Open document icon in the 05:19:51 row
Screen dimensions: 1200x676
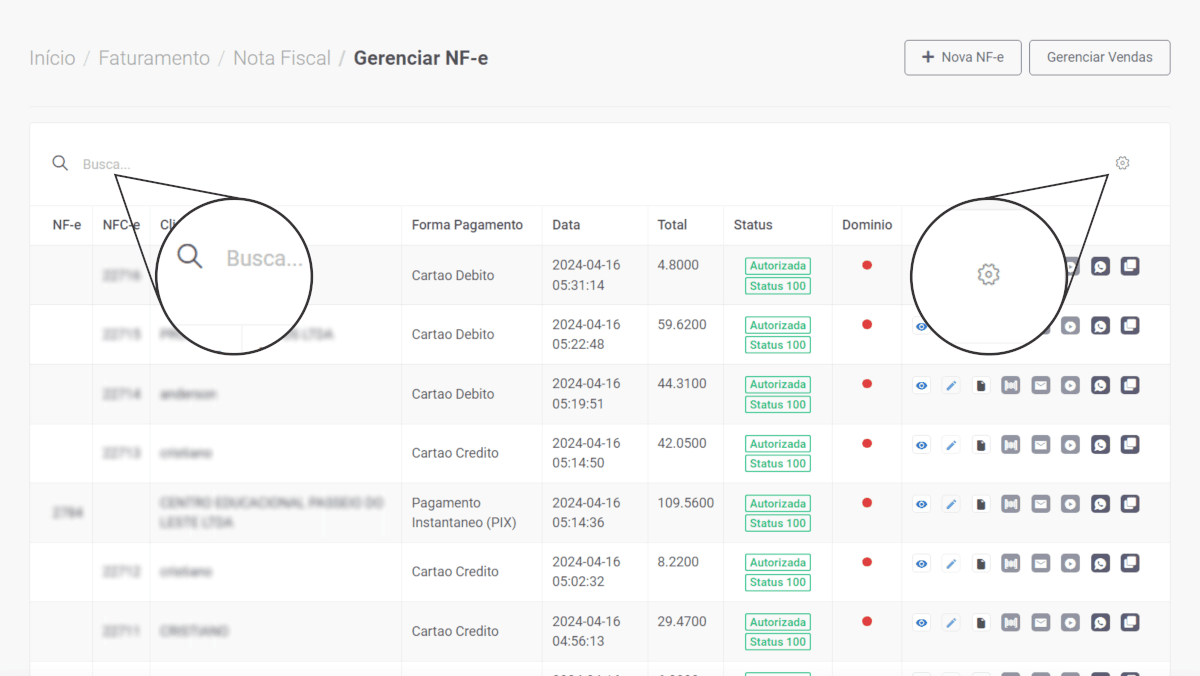coord(981,386)
